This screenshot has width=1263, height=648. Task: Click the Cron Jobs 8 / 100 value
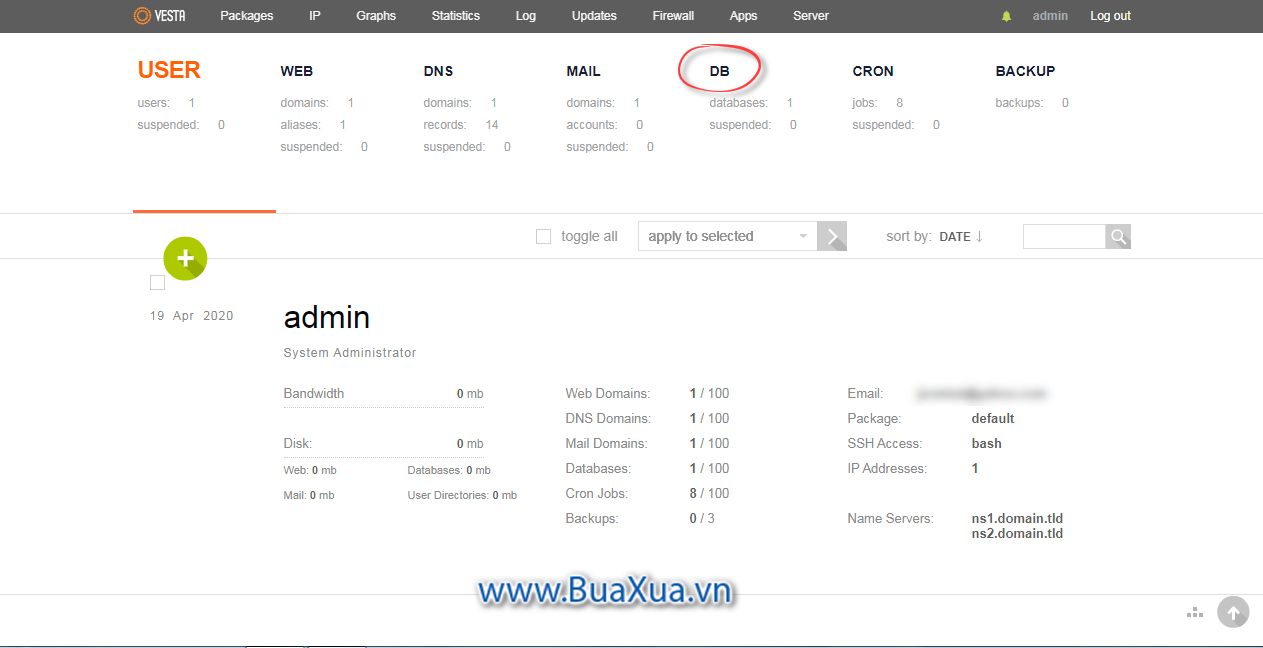pyautogui.click(x=709, y=493)
